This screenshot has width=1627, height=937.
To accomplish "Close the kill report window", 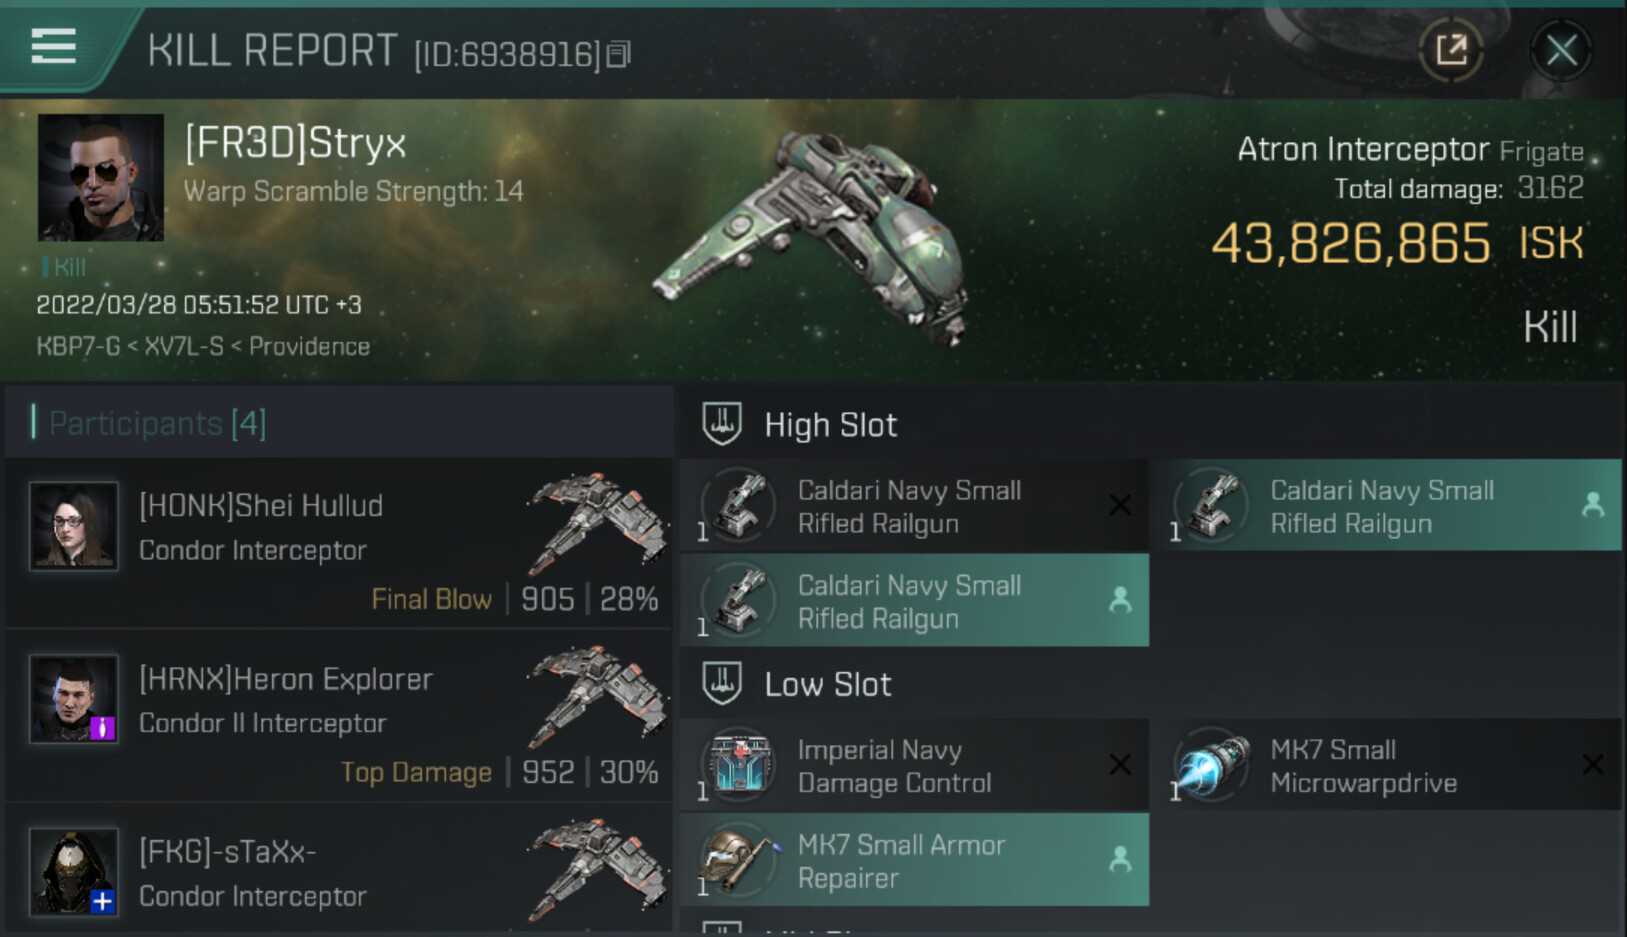I will coord(1561,49).
